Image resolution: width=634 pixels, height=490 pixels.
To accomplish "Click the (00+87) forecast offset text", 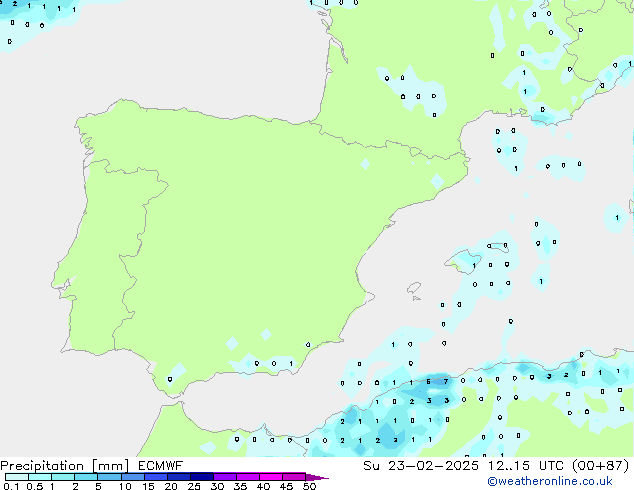I will point(601,466).
